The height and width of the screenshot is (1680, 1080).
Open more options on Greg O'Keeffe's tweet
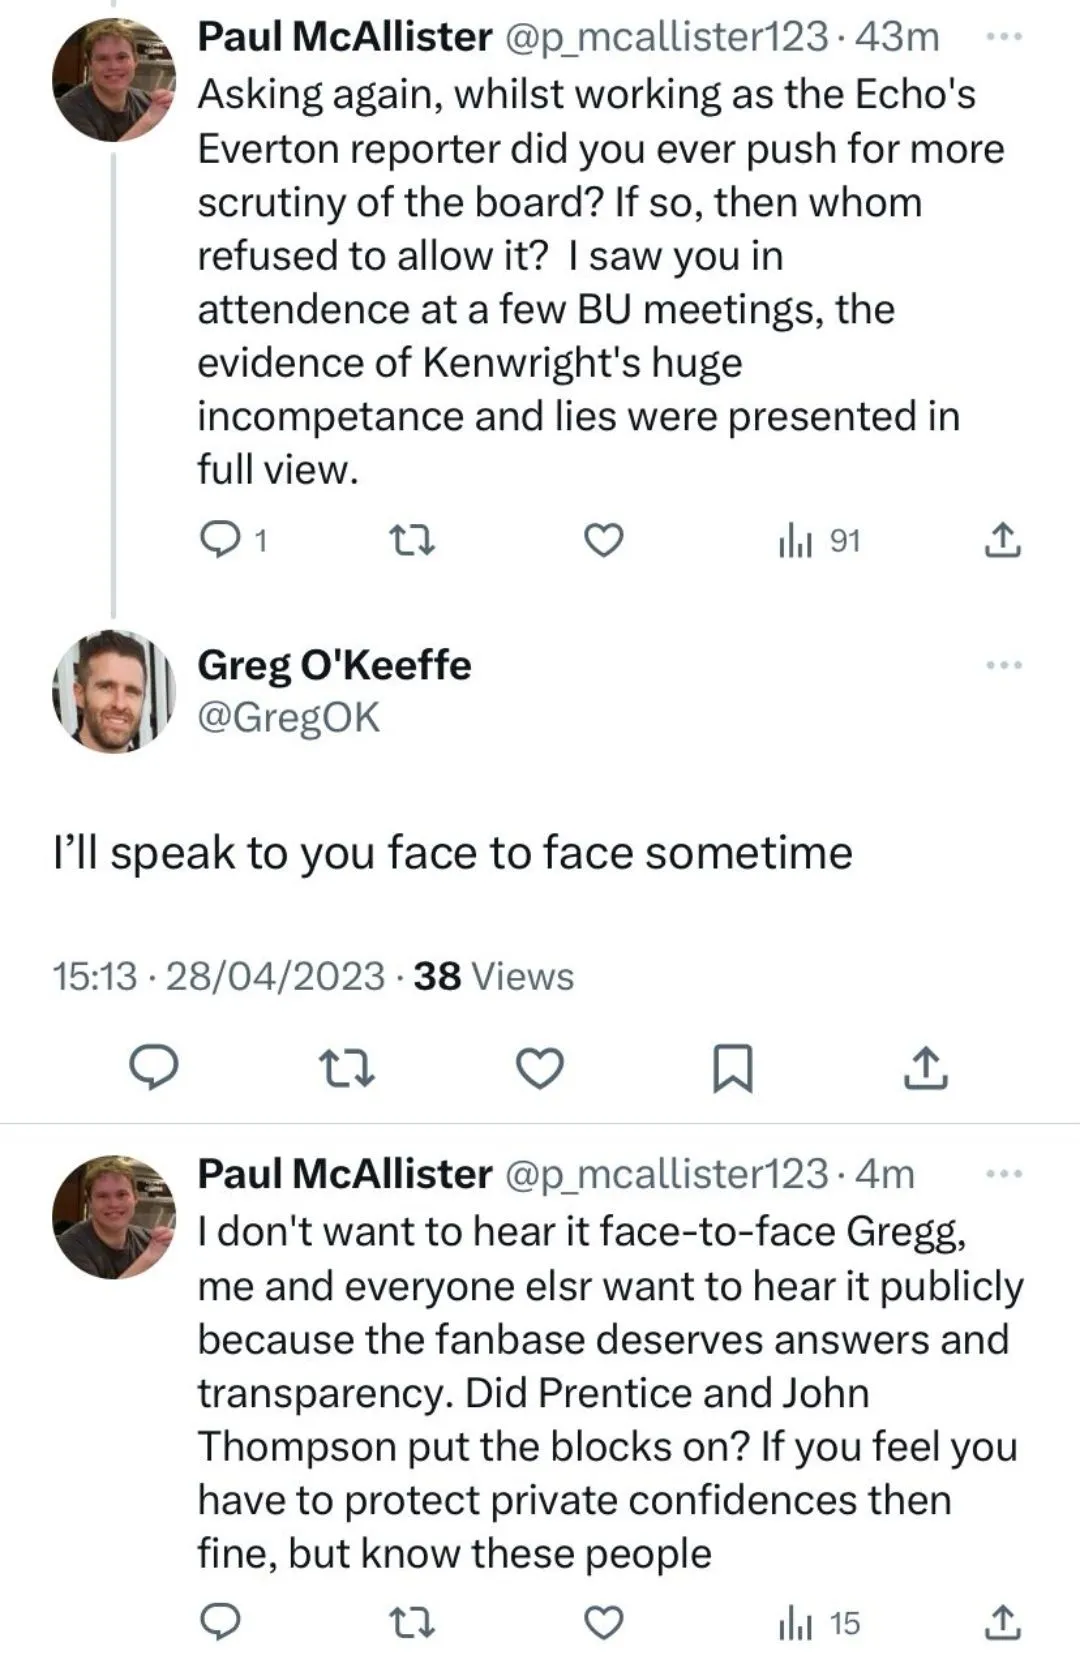coord(1003,665)
